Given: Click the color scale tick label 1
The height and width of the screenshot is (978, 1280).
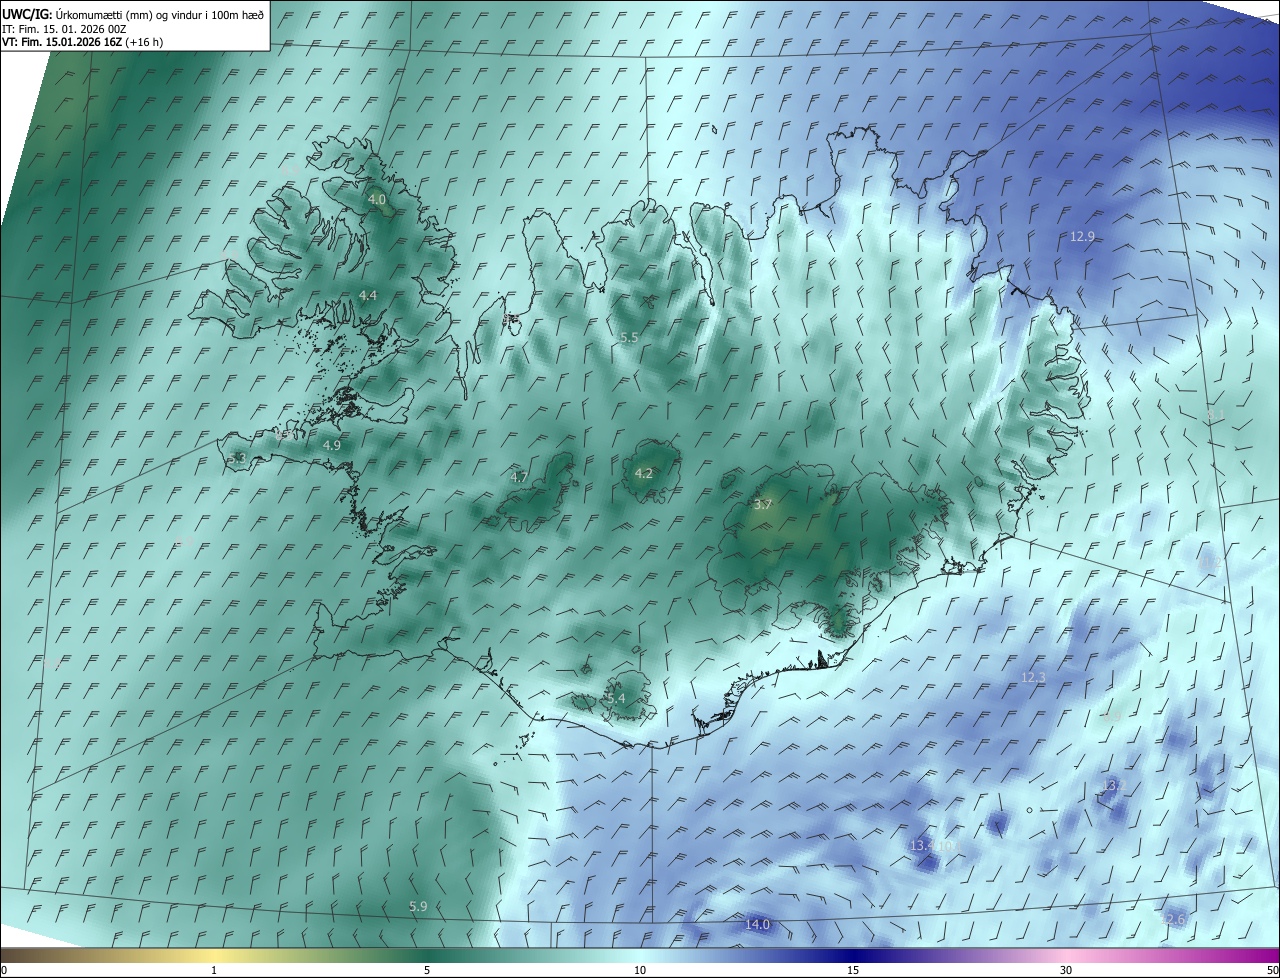Looking at the screenshot, I should (x=214, y=970).
